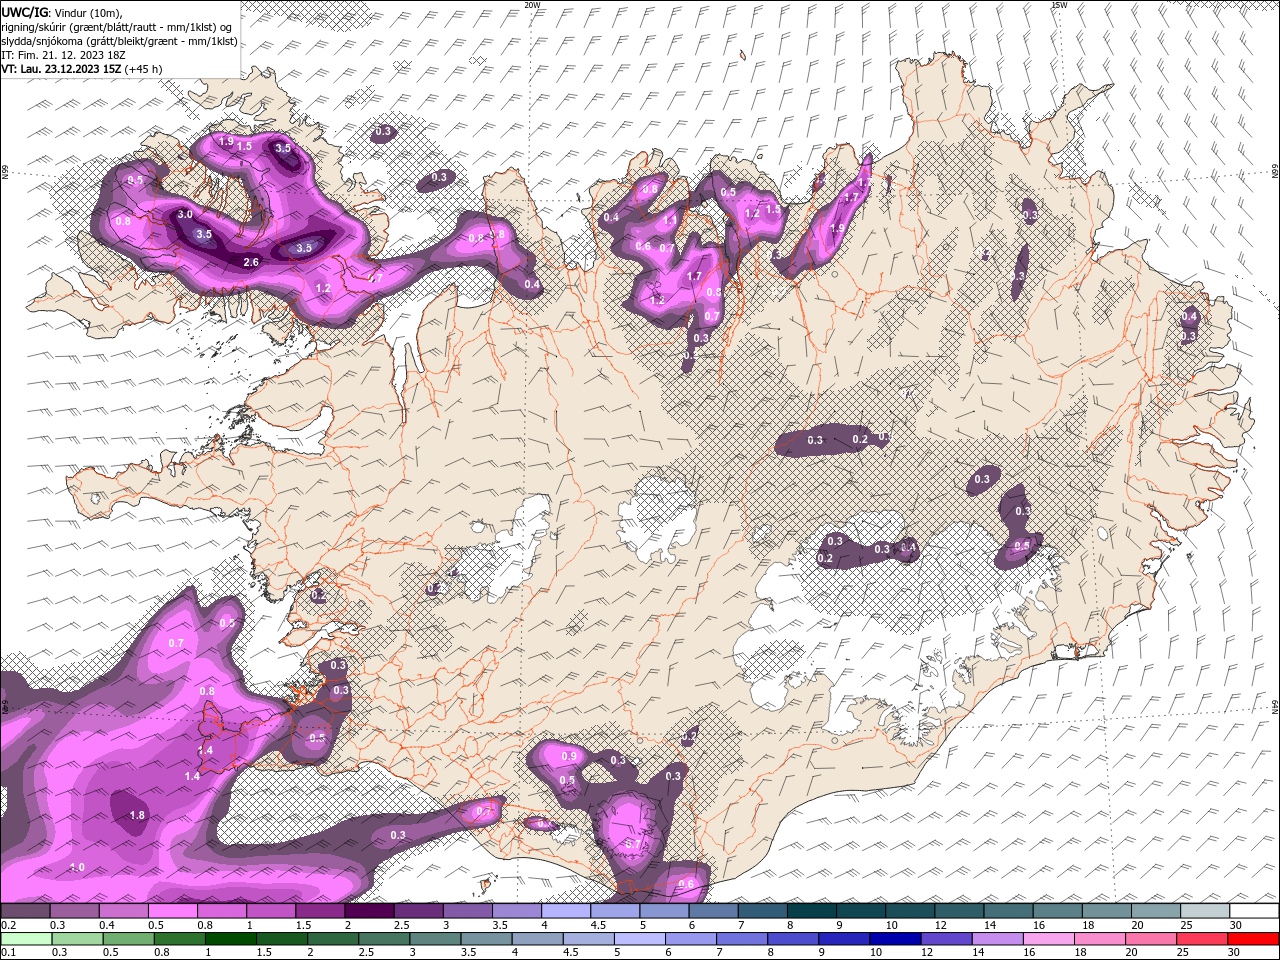The width and height of the screenshot is (1280, 960).
Task: Pick the top-row snow swatch labeled 14
Action: tap(1009, 911)
